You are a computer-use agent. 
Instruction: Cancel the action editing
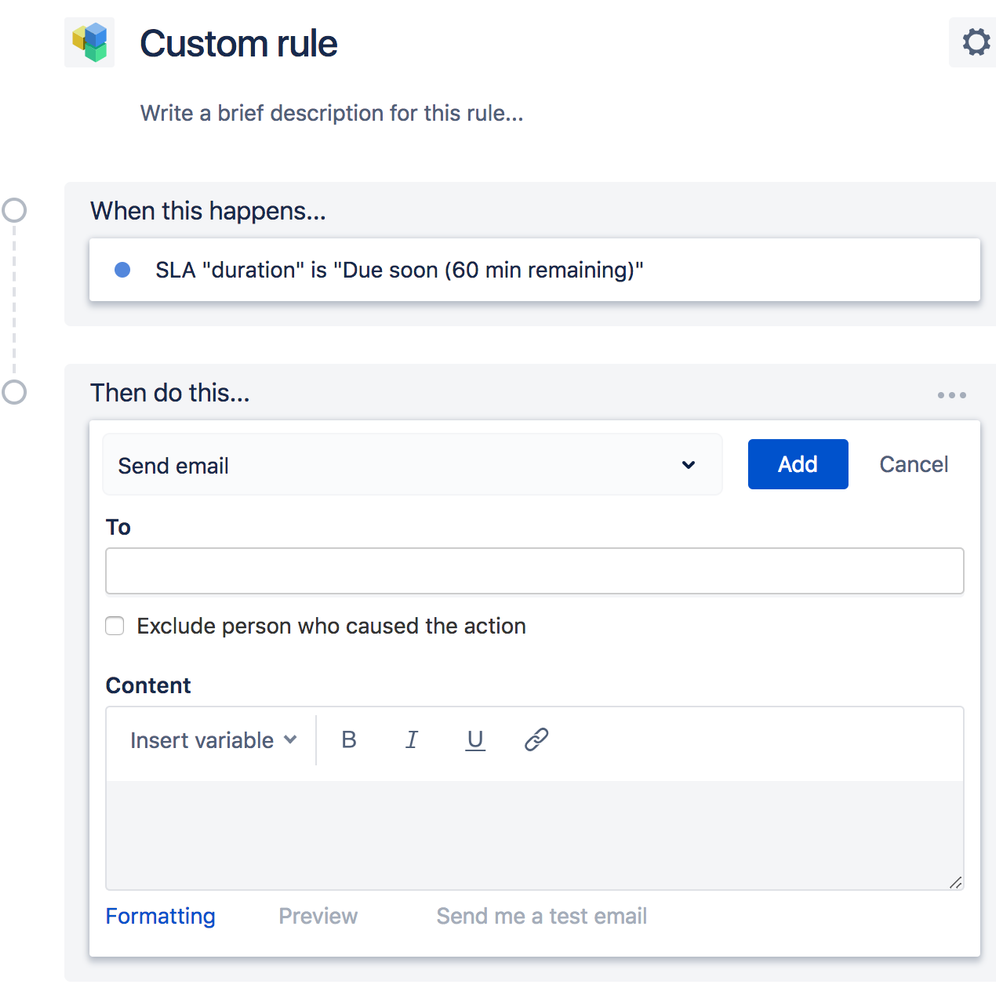(x=913, y=464)
